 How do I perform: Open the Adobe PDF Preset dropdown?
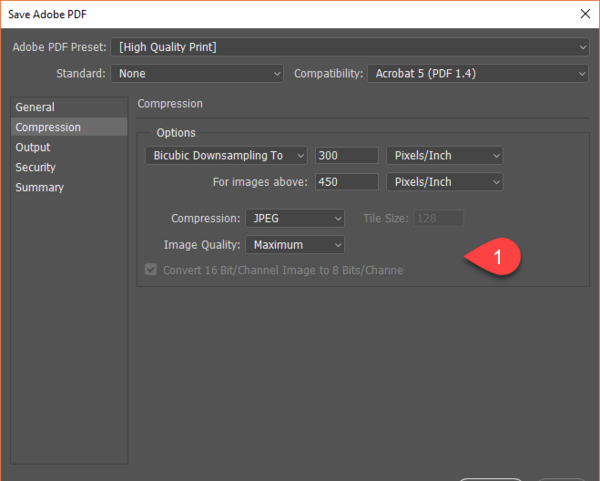pyautogui.click(x=350, y=47)
